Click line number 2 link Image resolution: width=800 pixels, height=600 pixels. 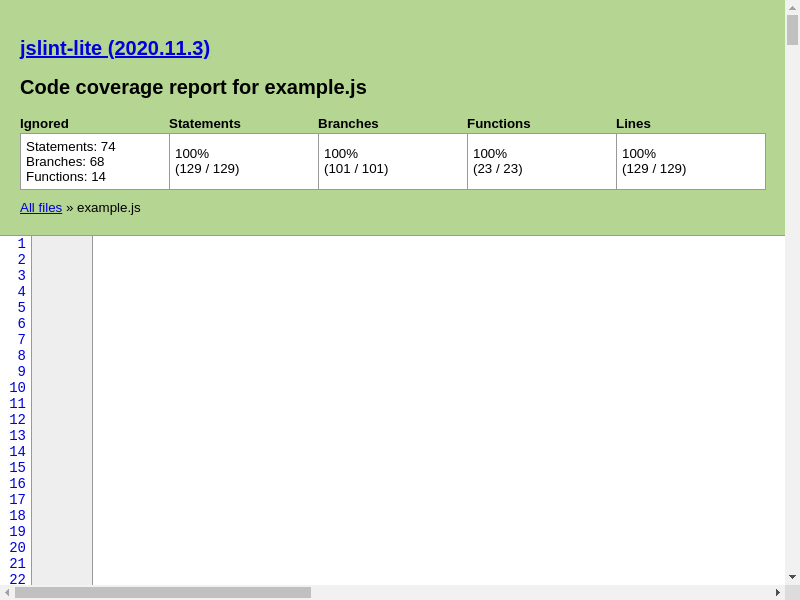(21, 260)
